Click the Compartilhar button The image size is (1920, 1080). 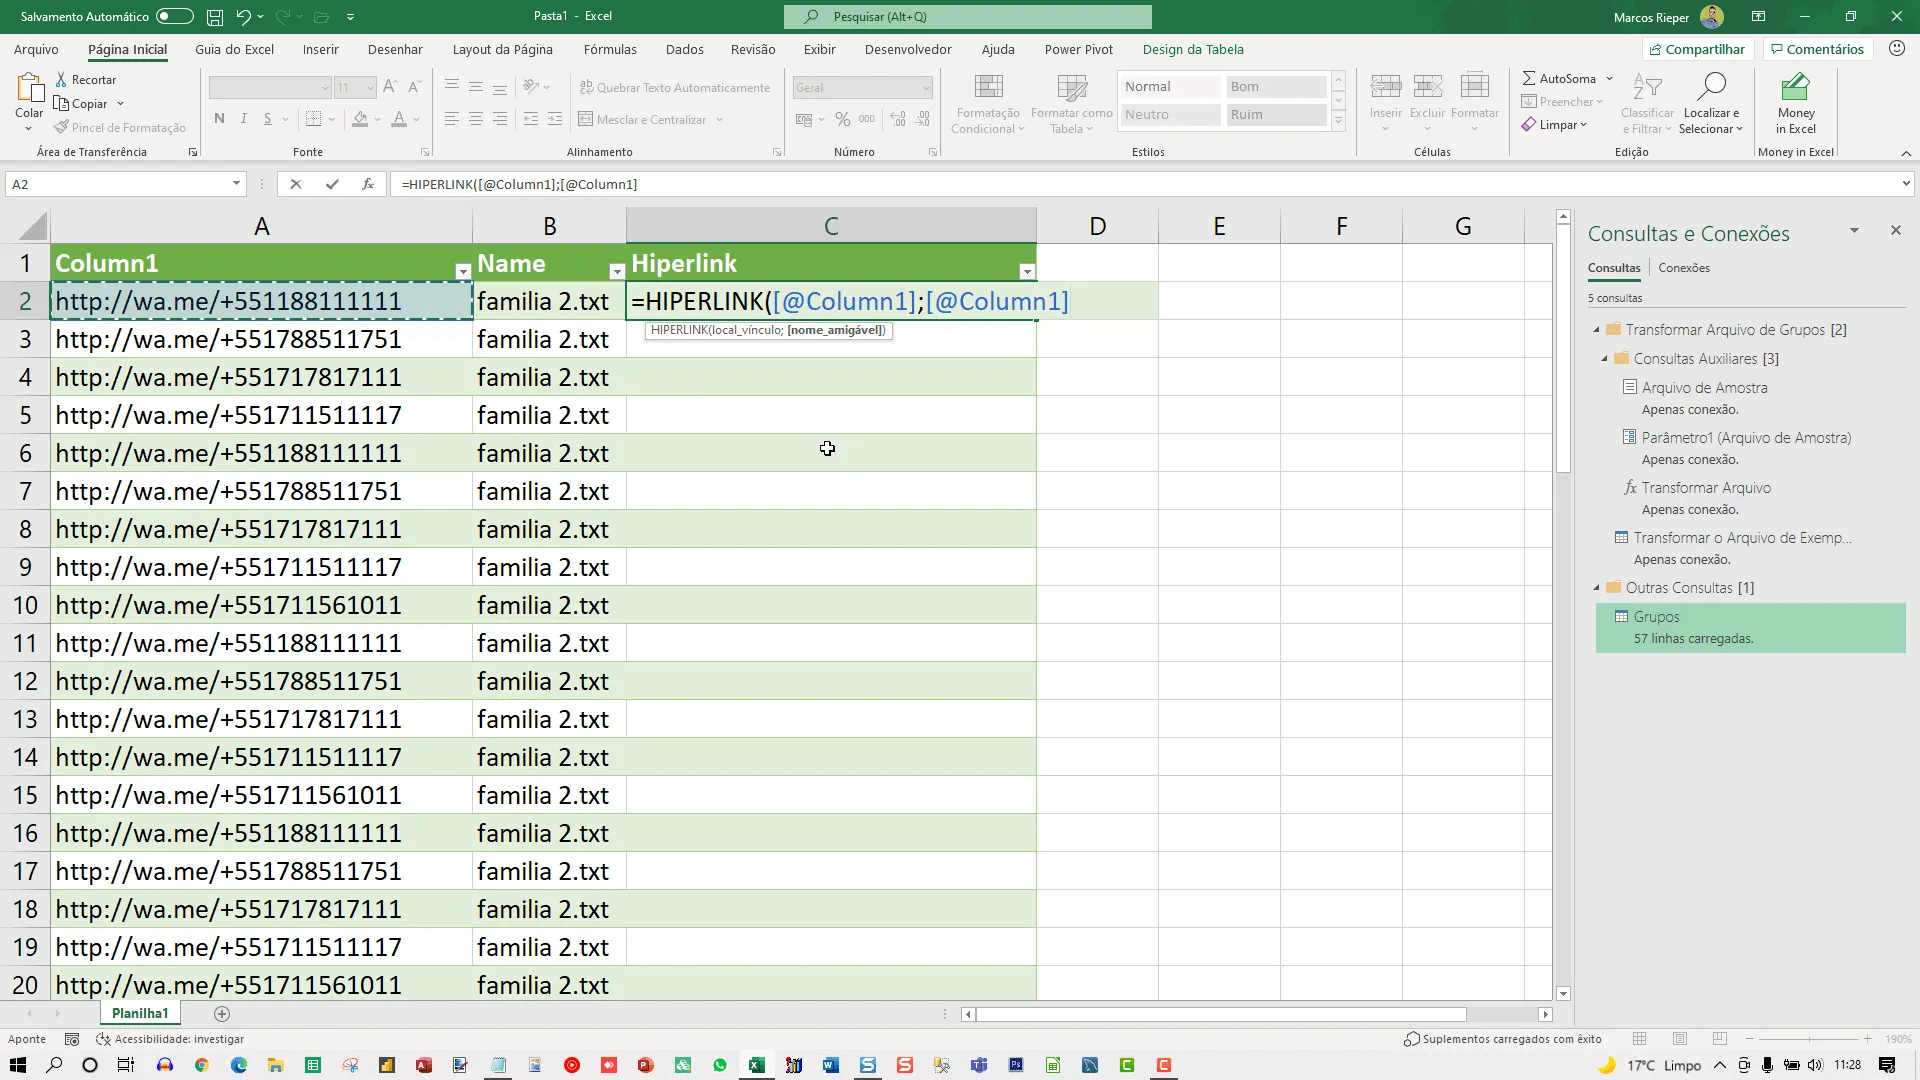pos(1696,49)
